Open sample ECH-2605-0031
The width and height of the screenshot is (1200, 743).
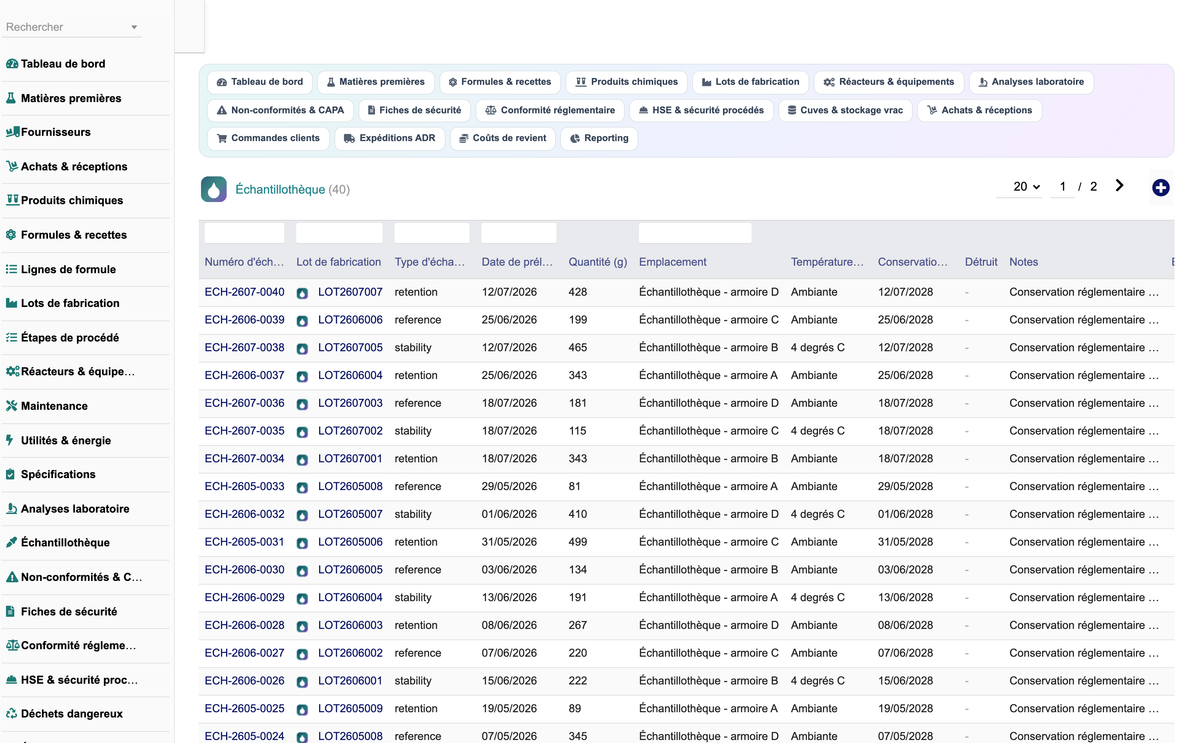(244, 542)
